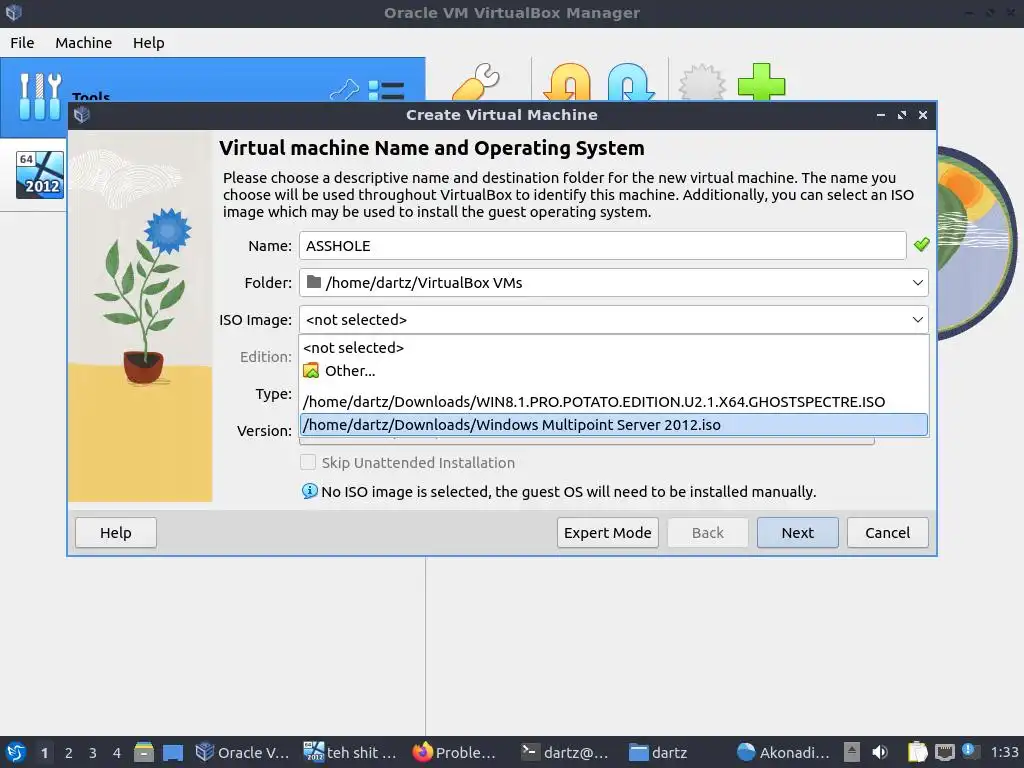Click into the Name field containing ASSHOLE

click(x=603, y=246)
